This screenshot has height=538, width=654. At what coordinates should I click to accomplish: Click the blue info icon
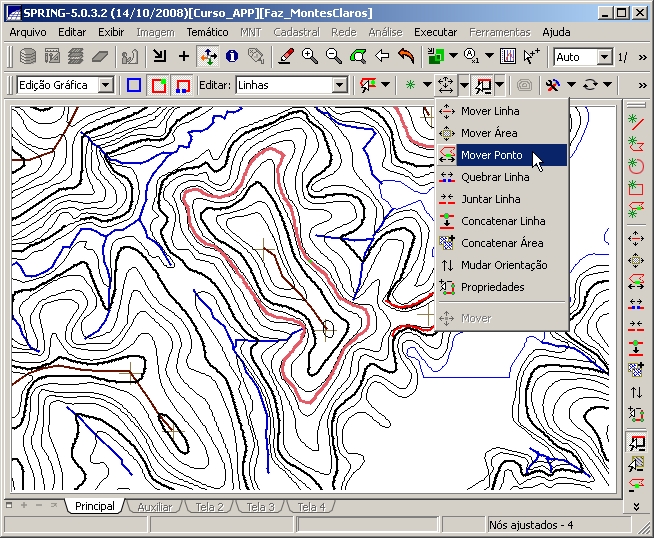click(x=232, y=57)
